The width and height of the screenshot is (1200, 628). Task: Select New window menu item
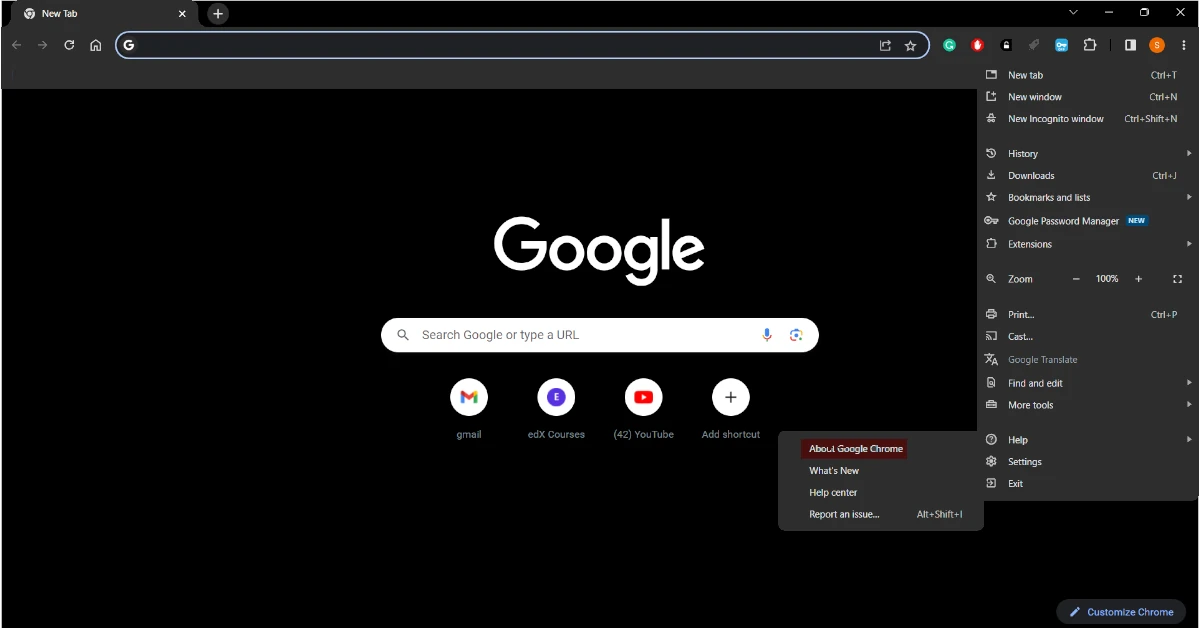1088,97
